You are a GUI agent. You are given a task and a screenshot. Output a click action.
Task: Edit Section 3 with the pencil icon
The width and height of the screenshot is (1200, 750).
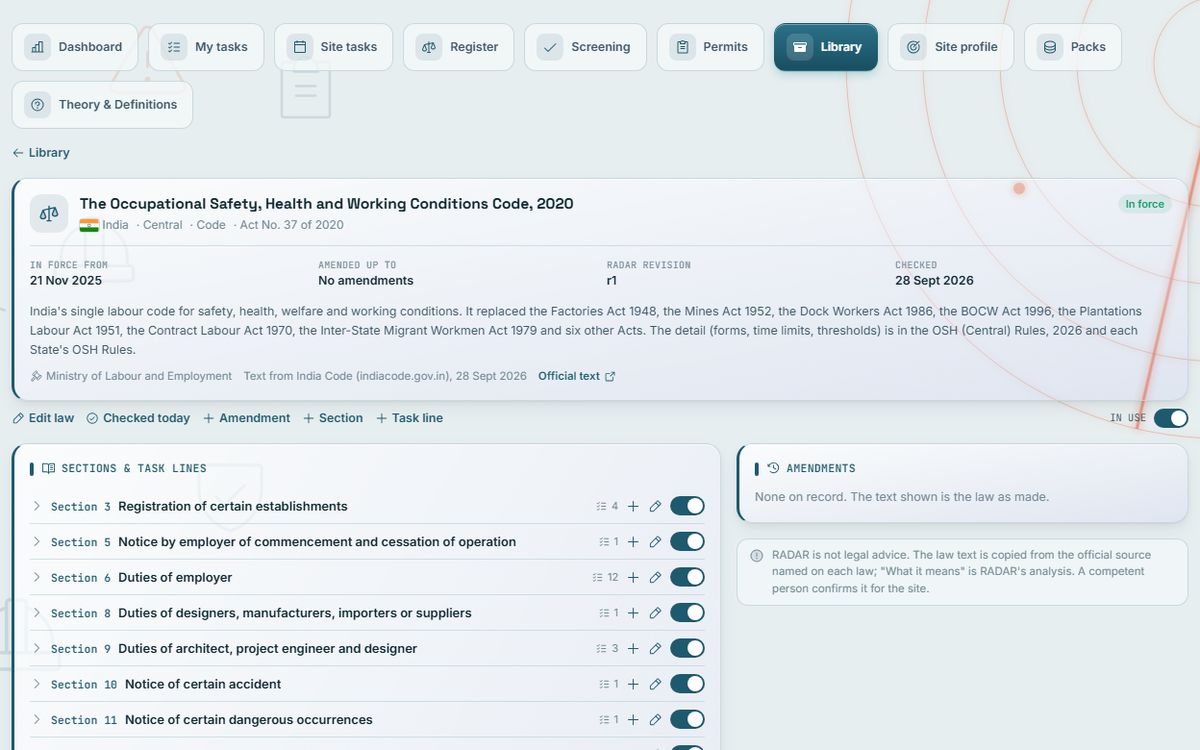pyautogui.click(x=655, y=506)
